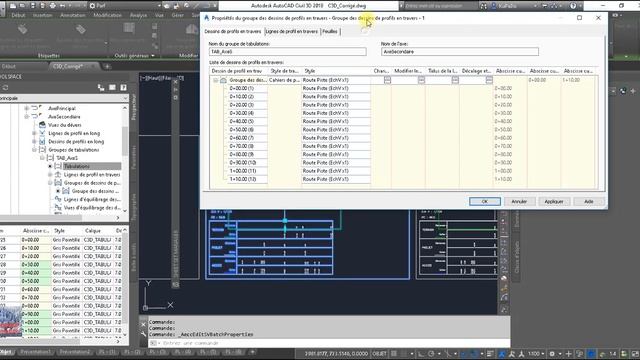Screen dimensions: 640x360
Task: Click the Print icon in quick access toolbar
Action: click(x=52, y=6)
